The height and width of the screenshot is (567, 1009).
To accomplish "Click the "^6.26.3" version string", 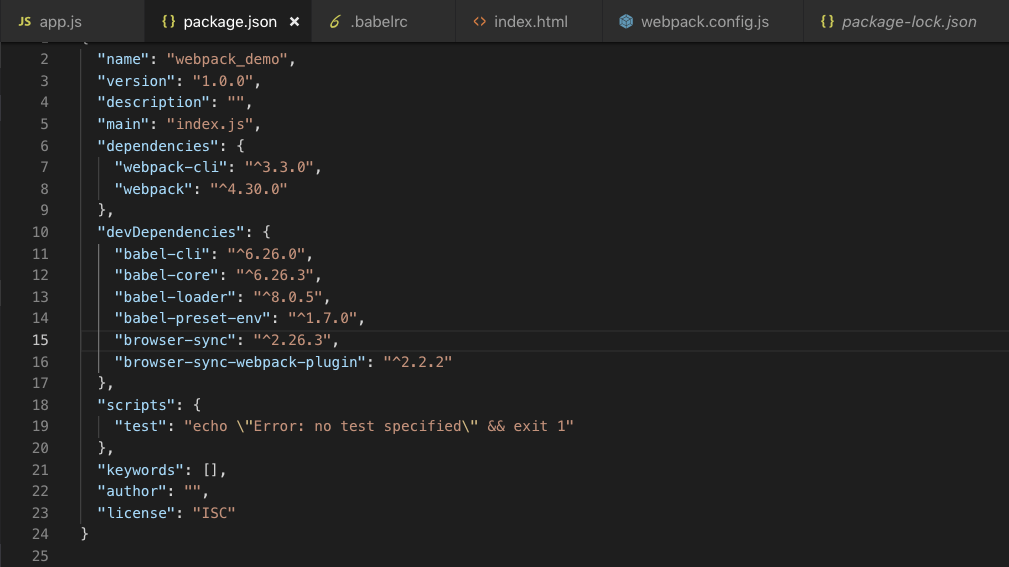I will [x=274, y=275].
